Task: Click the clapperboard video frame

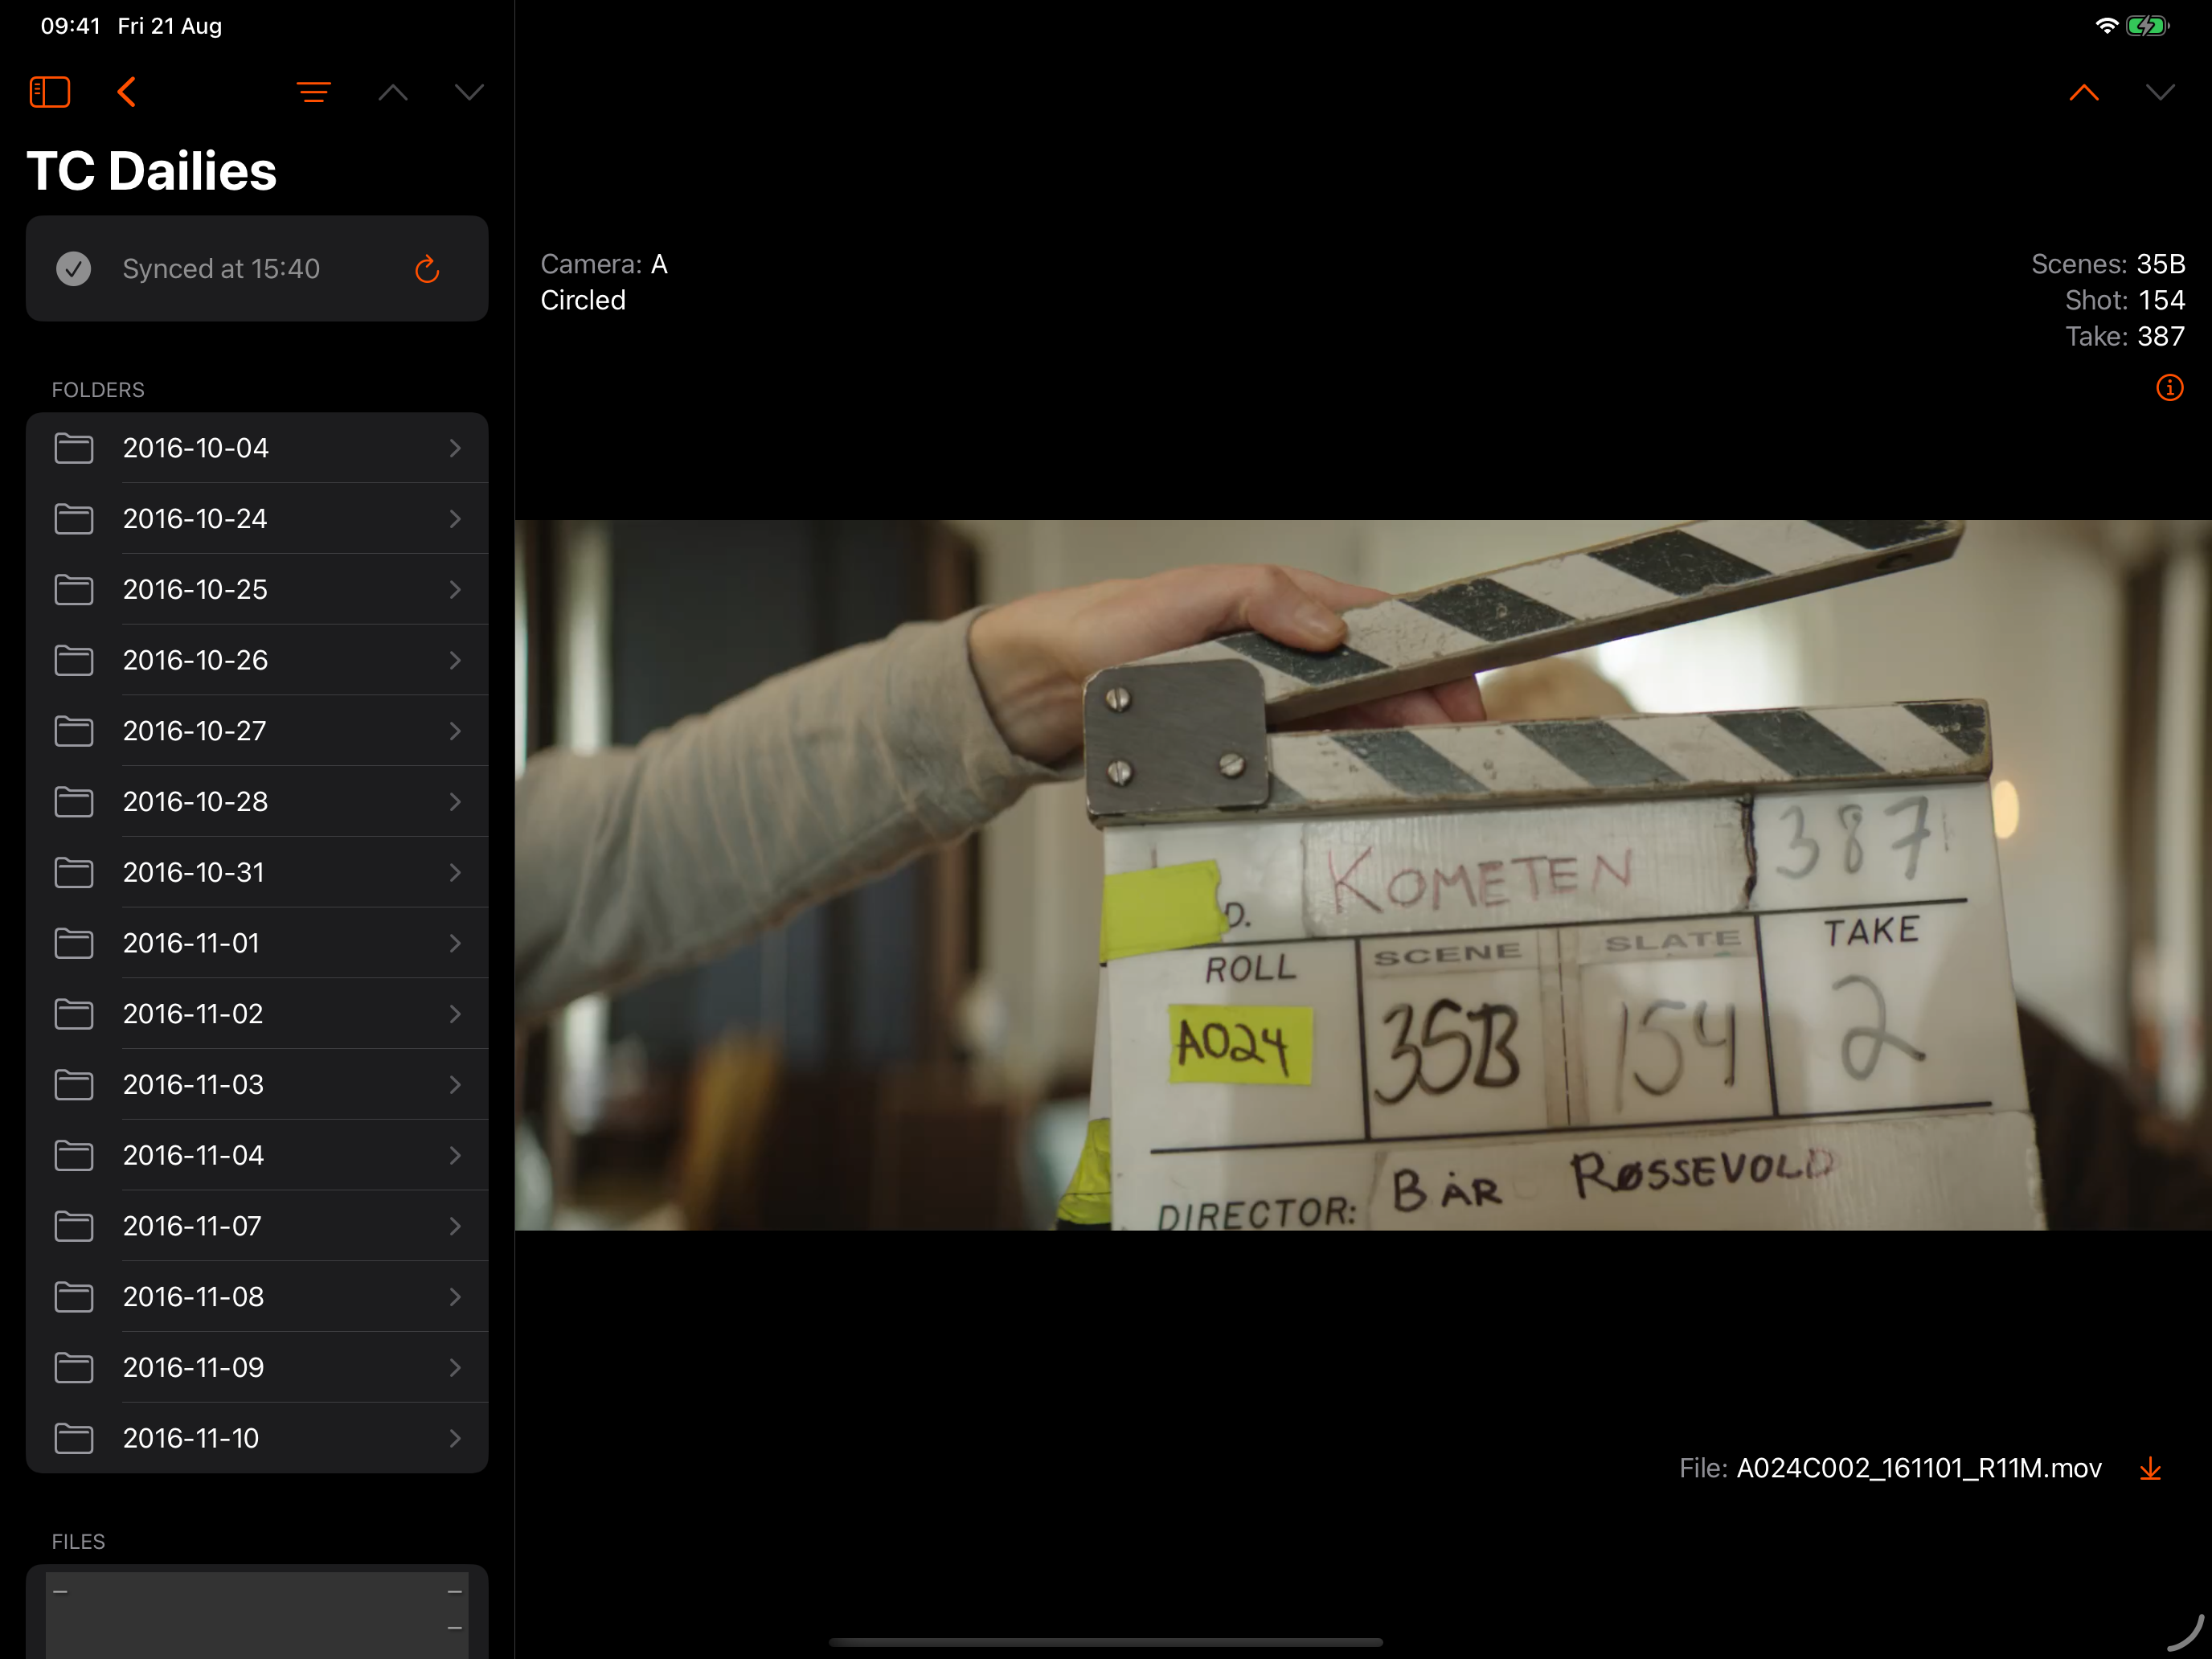Action: click(x=1363, y=875)
